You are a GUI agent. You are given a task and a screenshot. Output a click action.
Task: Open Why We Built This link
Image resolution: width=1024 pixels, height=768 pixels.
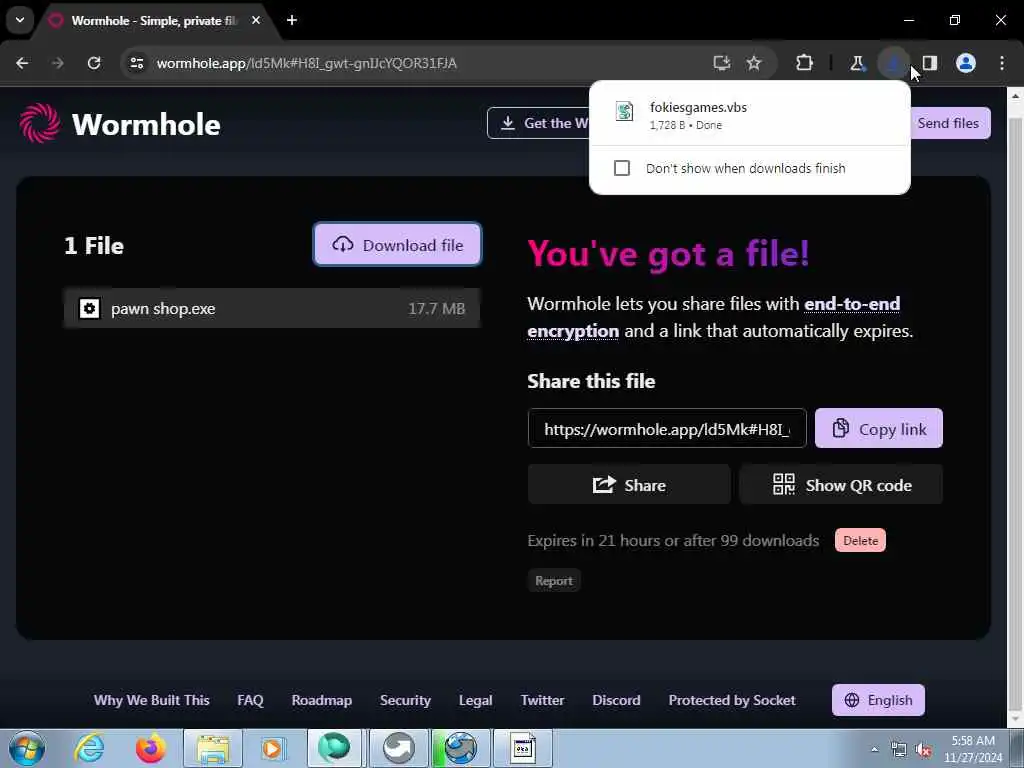pos(152,700)
